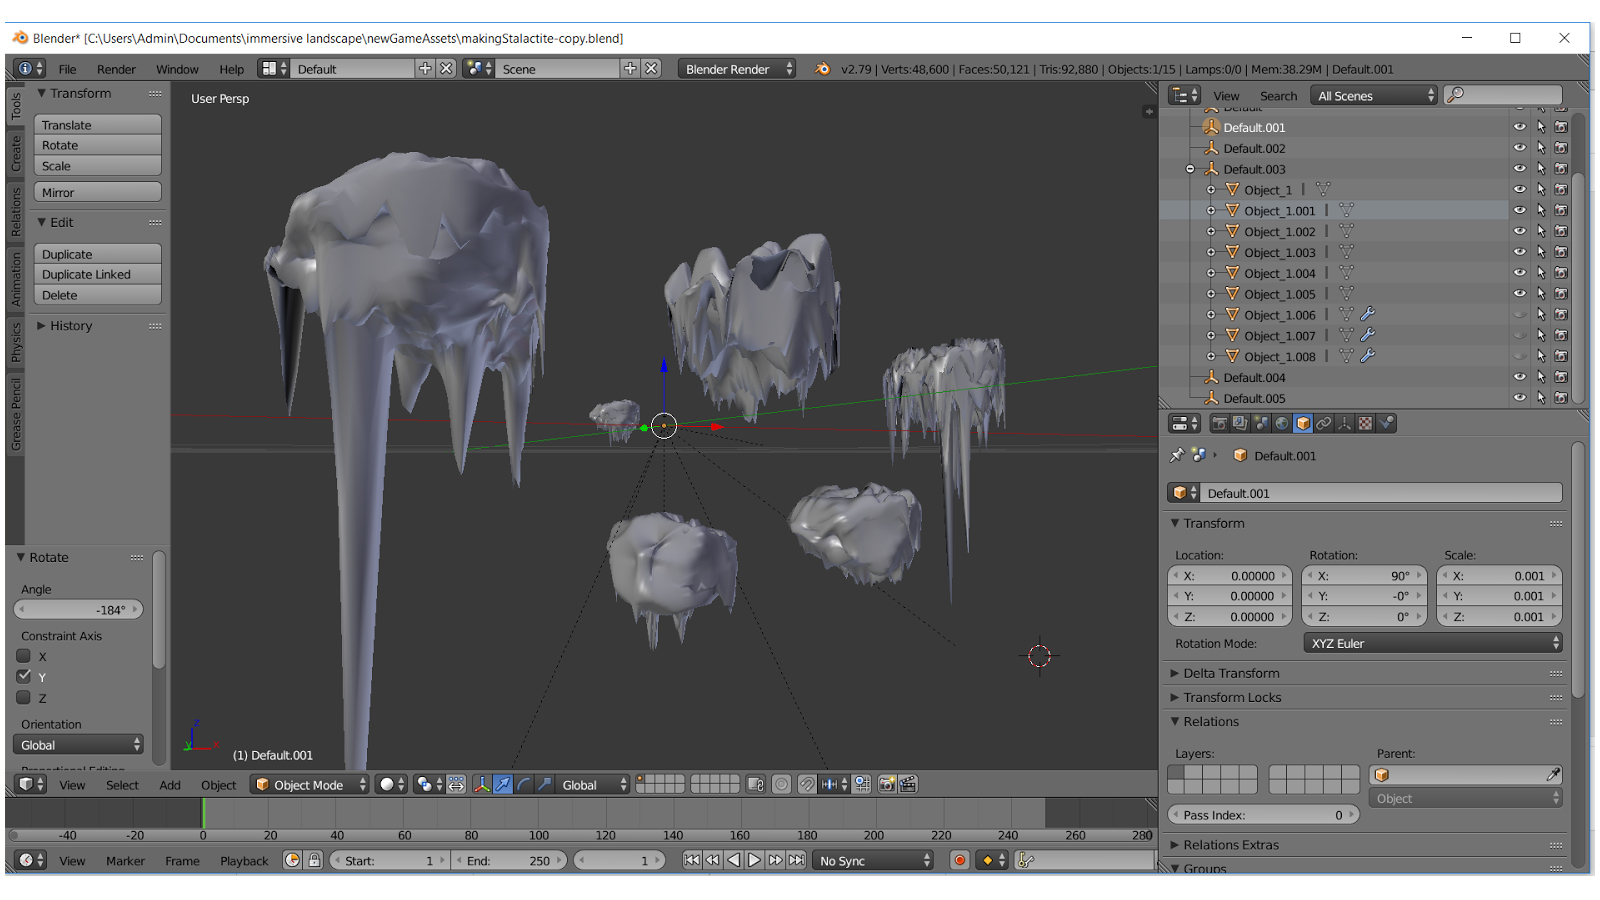Expand the Object_1.002 tree node

tap(1211, 232)
